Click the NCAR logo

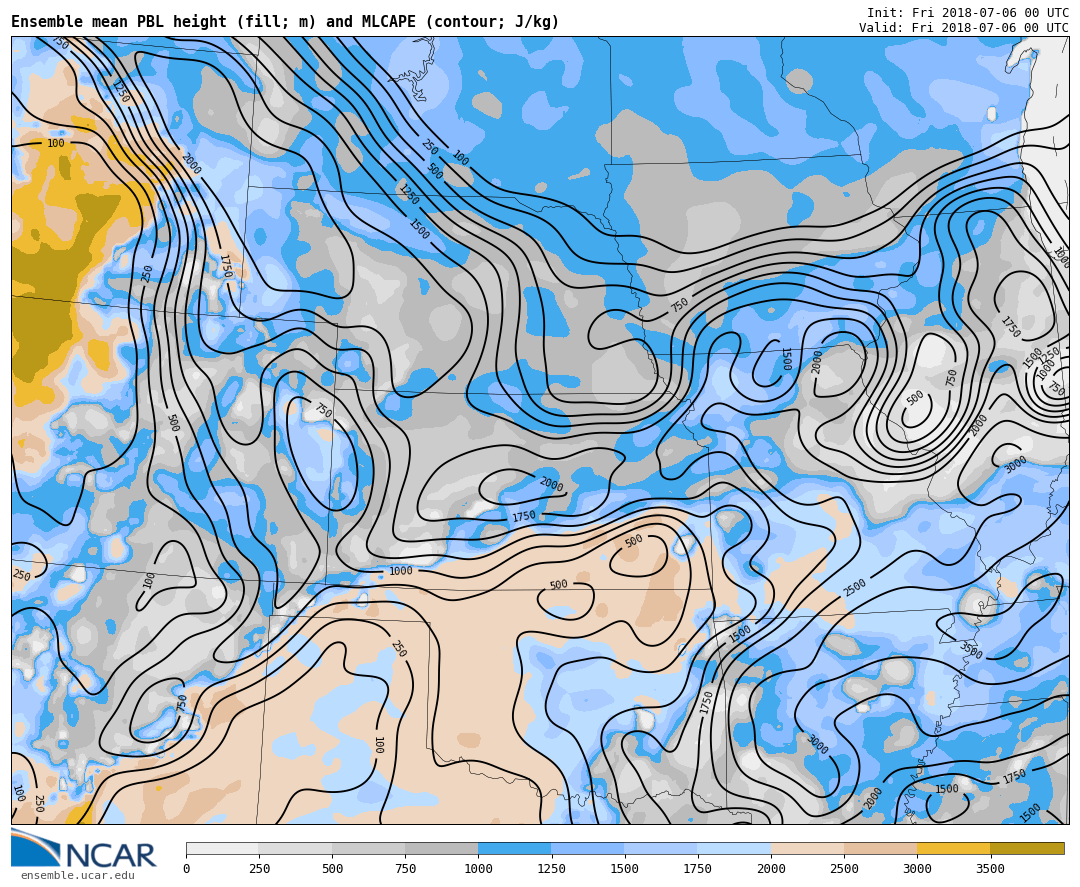[84, 849]
